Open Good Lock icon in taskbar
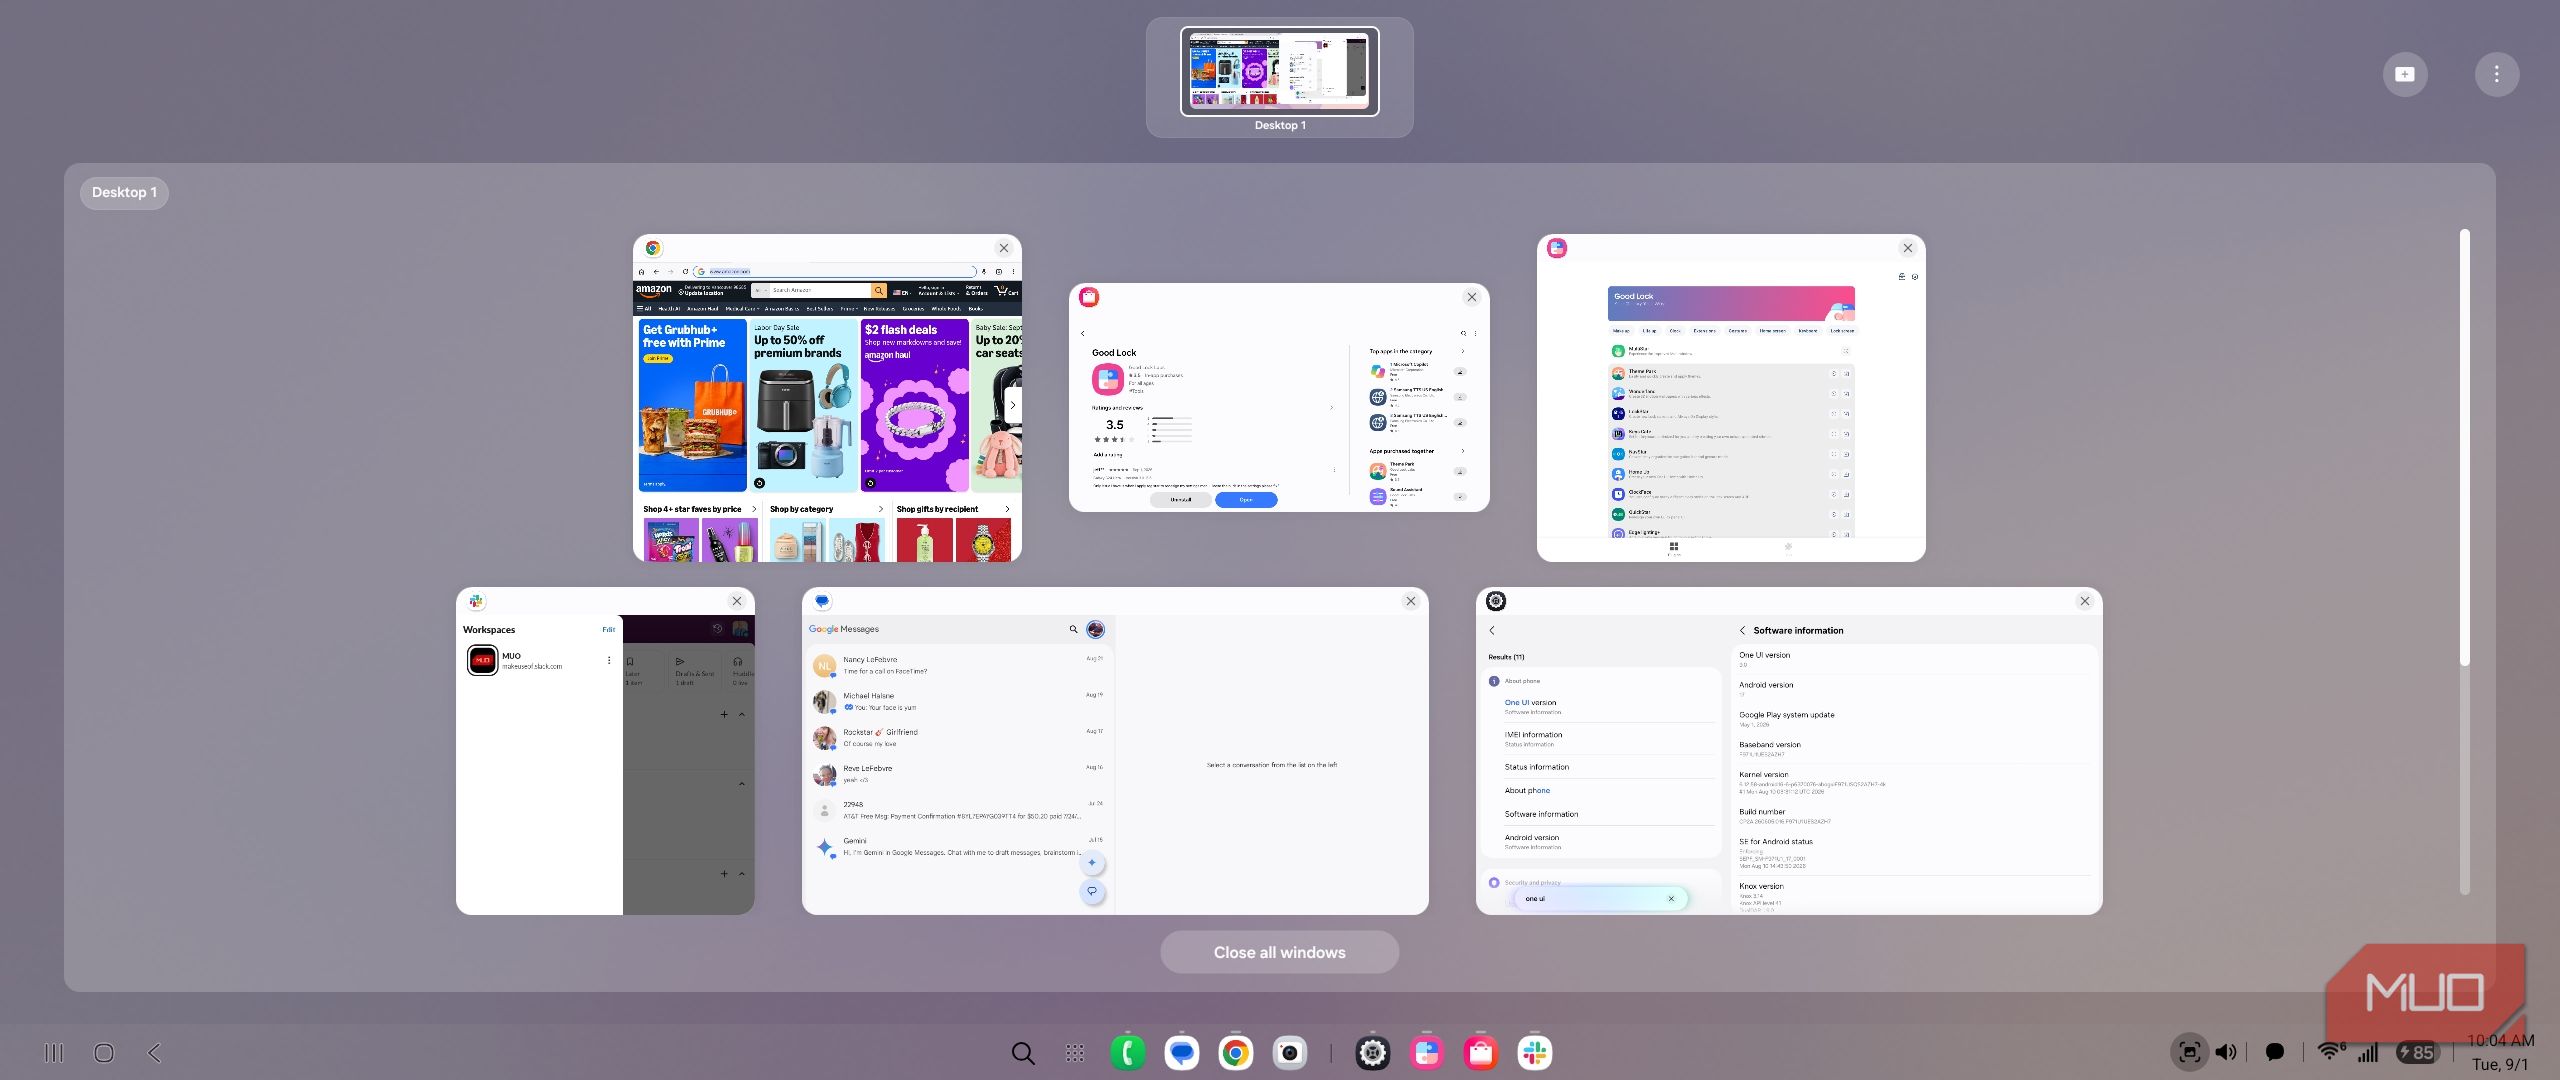This screenshot has height=1080, width=2560. coord(1427,1053)
